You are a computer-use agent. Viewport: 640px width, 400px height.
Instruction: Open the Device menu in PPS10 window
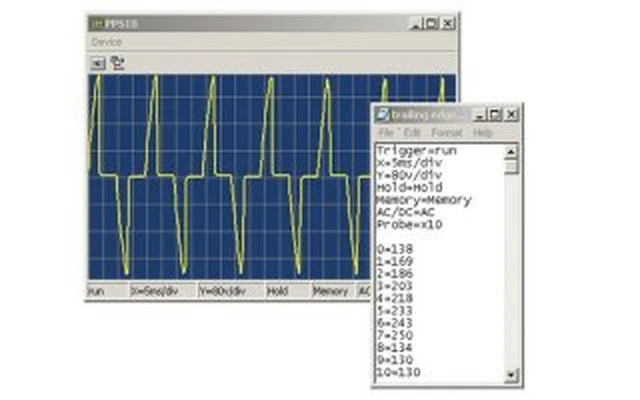point(107,42)
